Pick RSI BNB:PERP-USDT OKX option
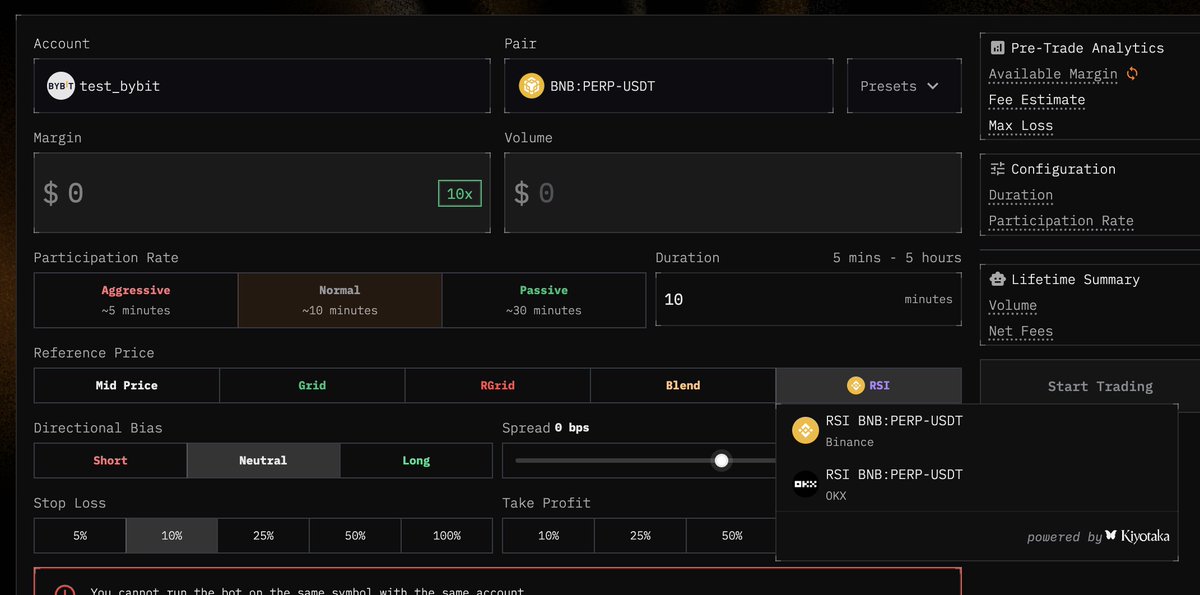Image resolution: width=1200 pixels, height=595 pixels. point(977,485)
